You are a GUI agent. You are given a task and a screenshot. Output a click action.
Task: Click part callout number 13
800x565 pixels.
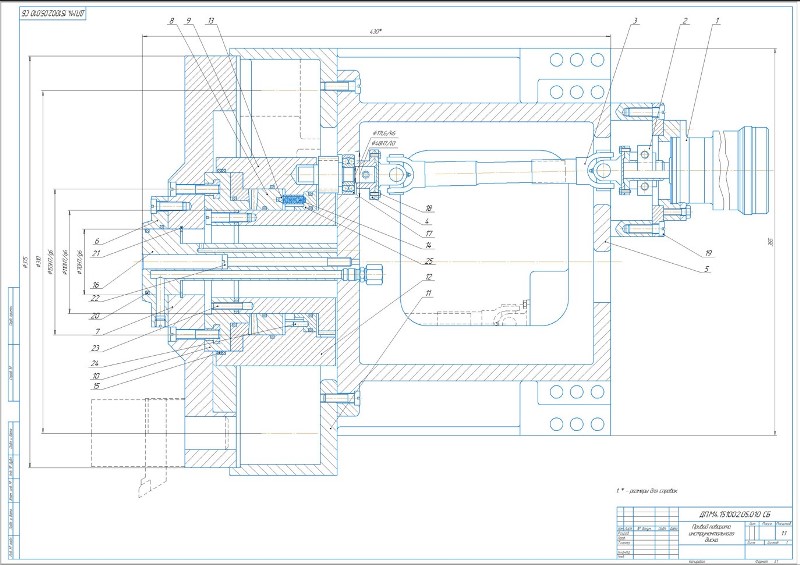coord(211,20)
